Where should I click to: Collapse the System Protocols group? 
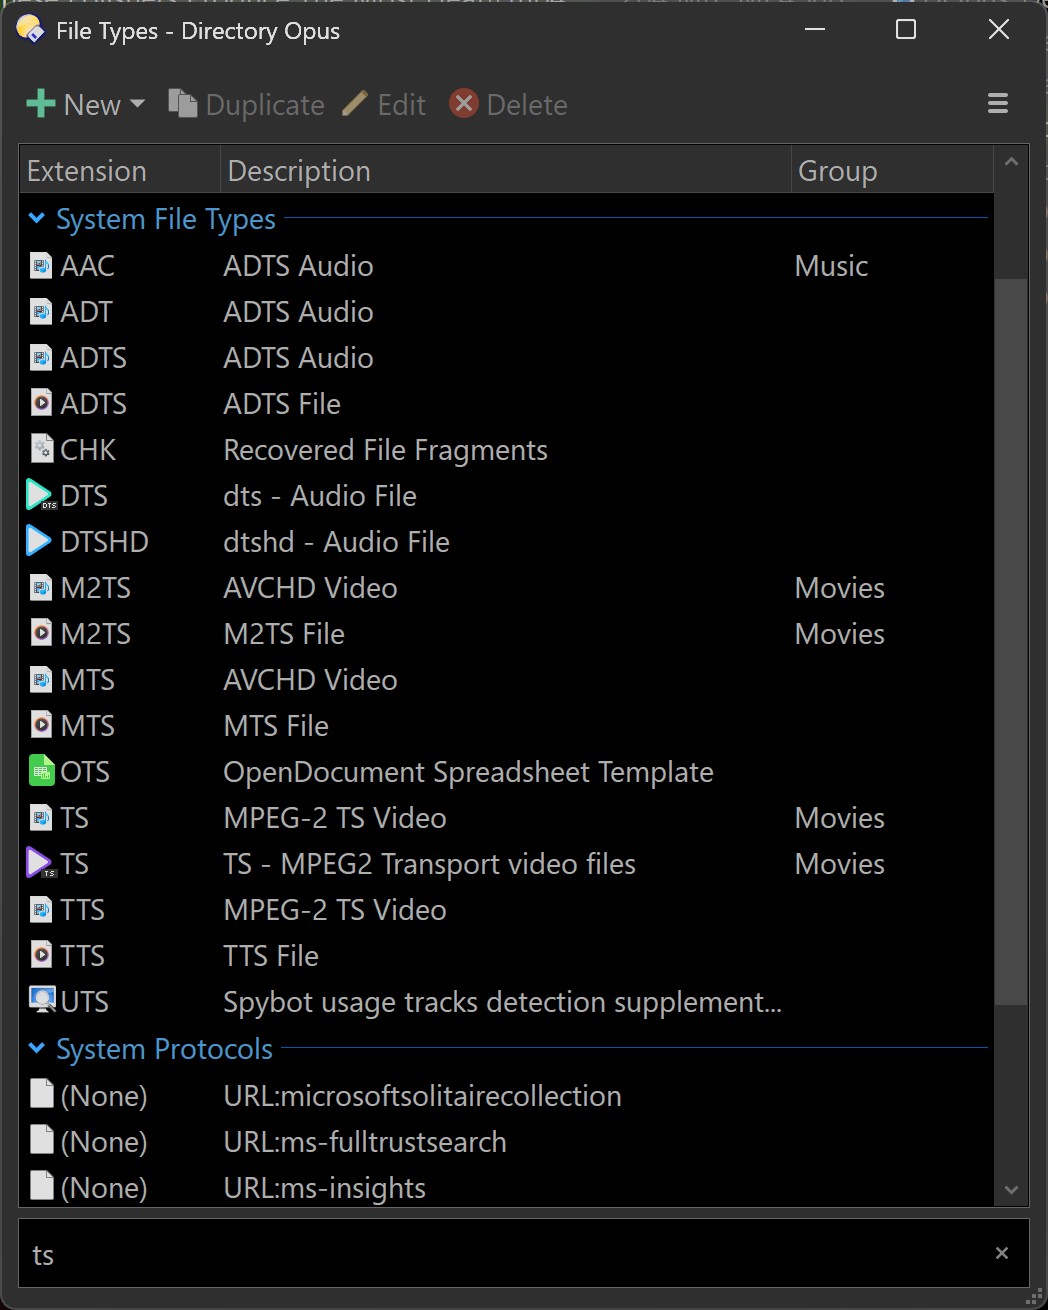37,1048
